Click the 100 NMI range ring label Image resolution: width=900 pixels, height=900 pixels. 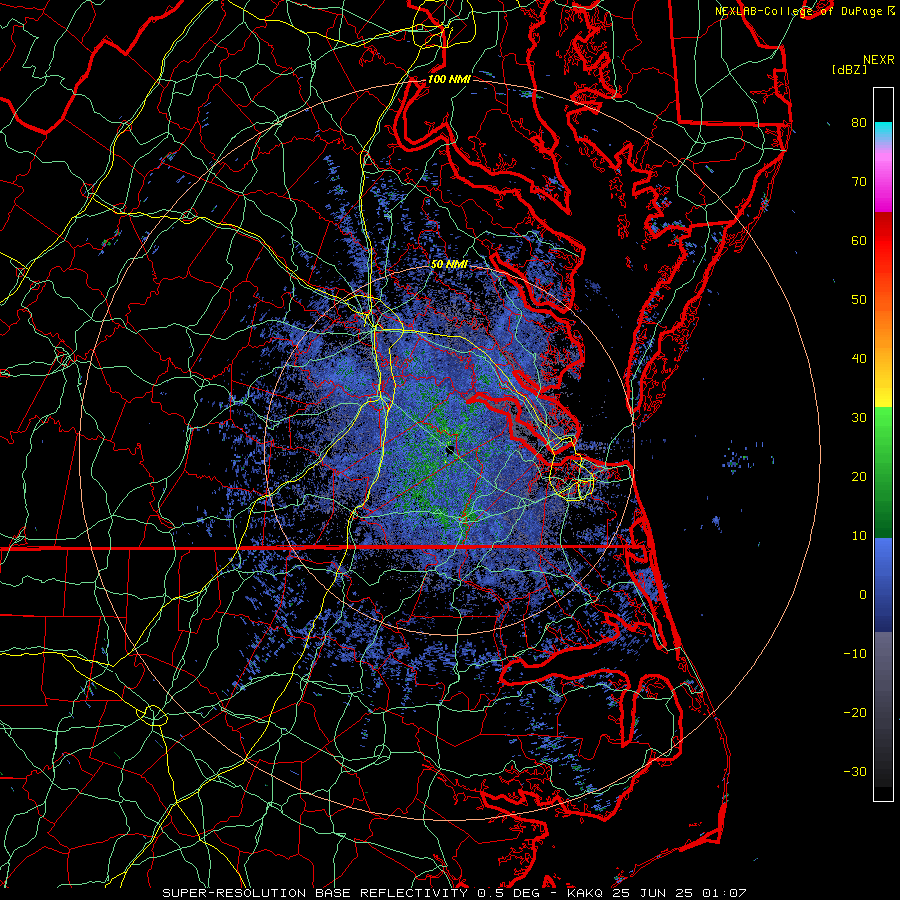coord(449,79)
